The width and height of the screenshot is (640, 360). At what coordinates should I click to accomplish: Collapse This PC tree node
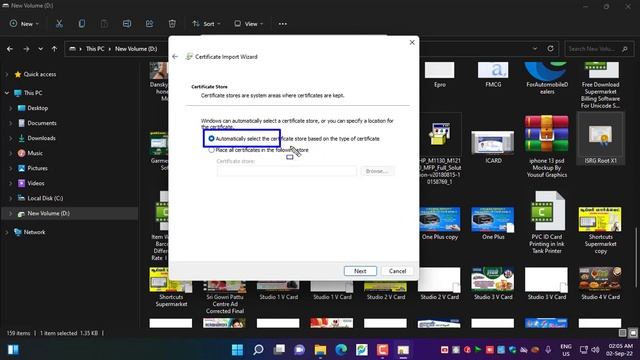click(x=7, y=93)
